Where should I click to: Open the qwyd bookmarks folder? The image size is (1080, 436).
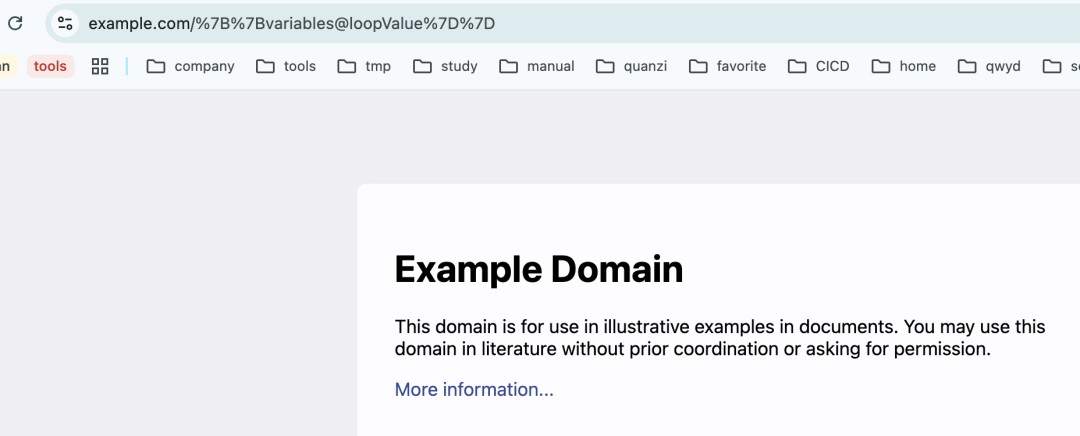click(x=989, y=66)
